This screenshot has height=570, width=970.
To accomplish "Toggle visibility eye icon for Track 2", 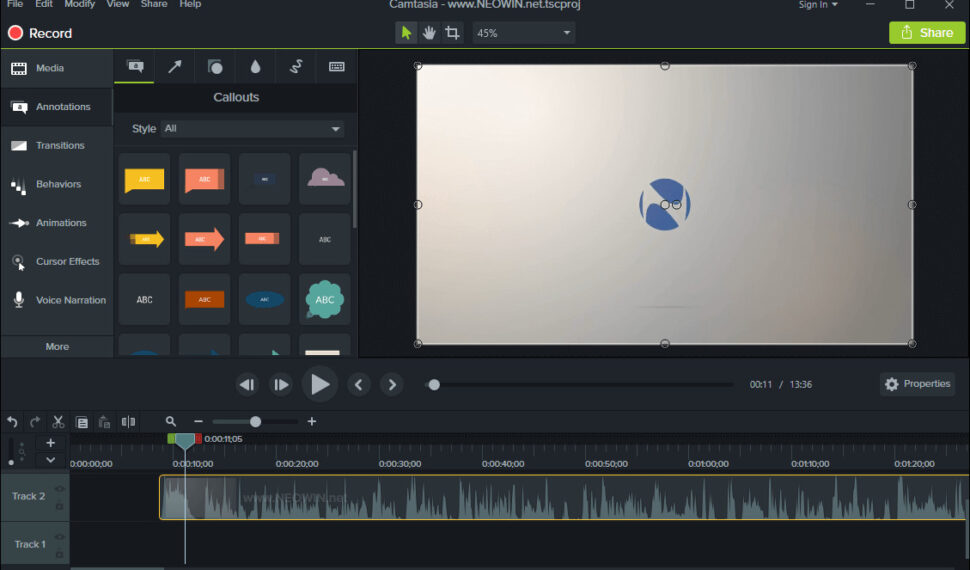I will [x=60, y=489].
